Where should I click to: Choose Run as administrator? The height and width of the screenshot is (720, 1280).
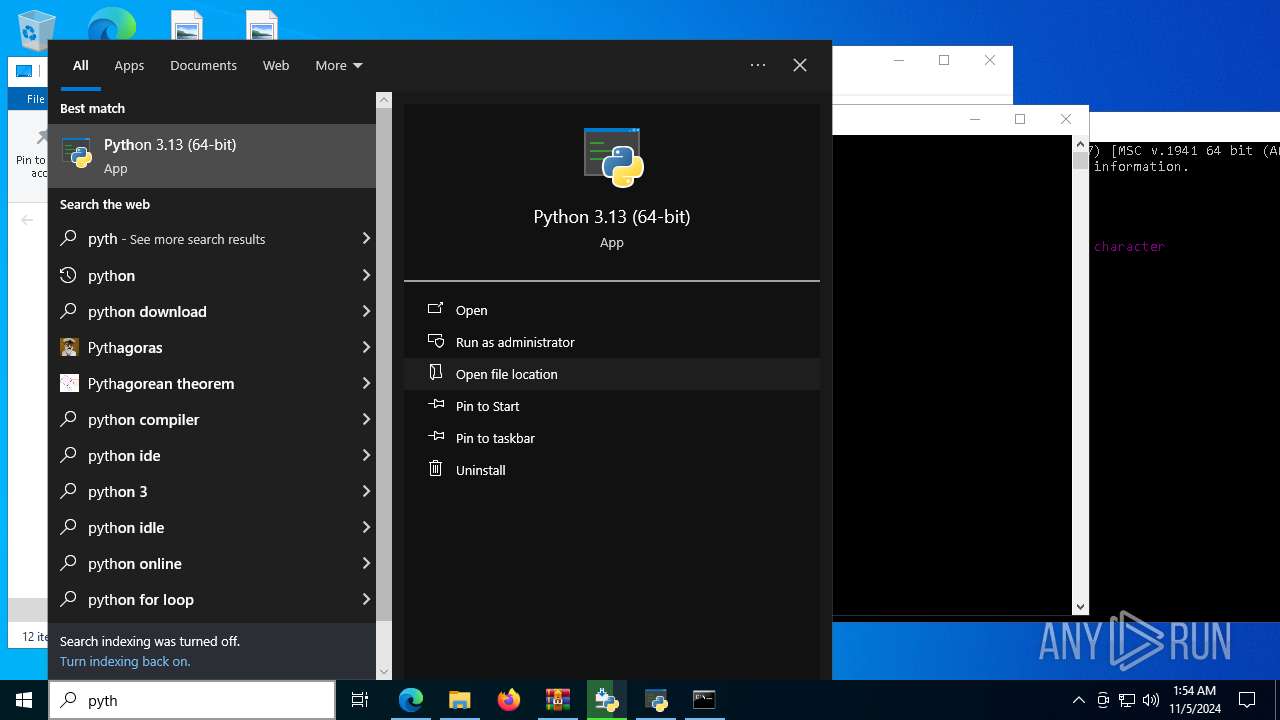[612, 342]
